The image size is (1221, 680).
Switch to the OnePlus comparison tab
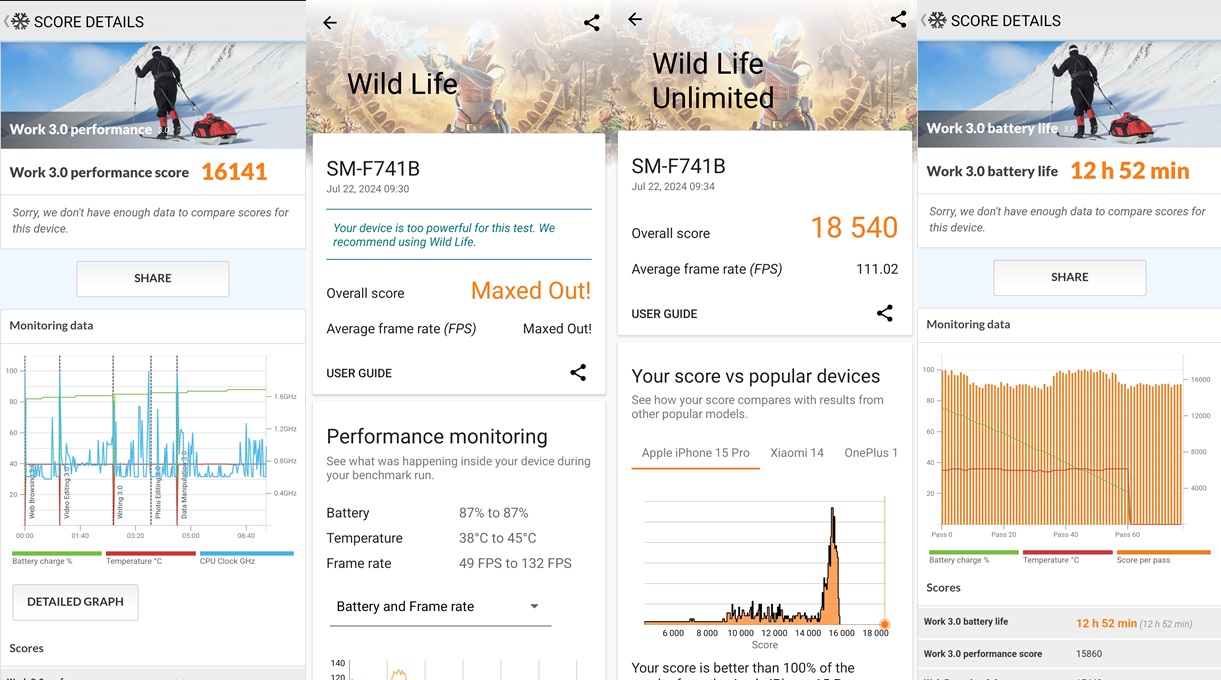[870, 452]
